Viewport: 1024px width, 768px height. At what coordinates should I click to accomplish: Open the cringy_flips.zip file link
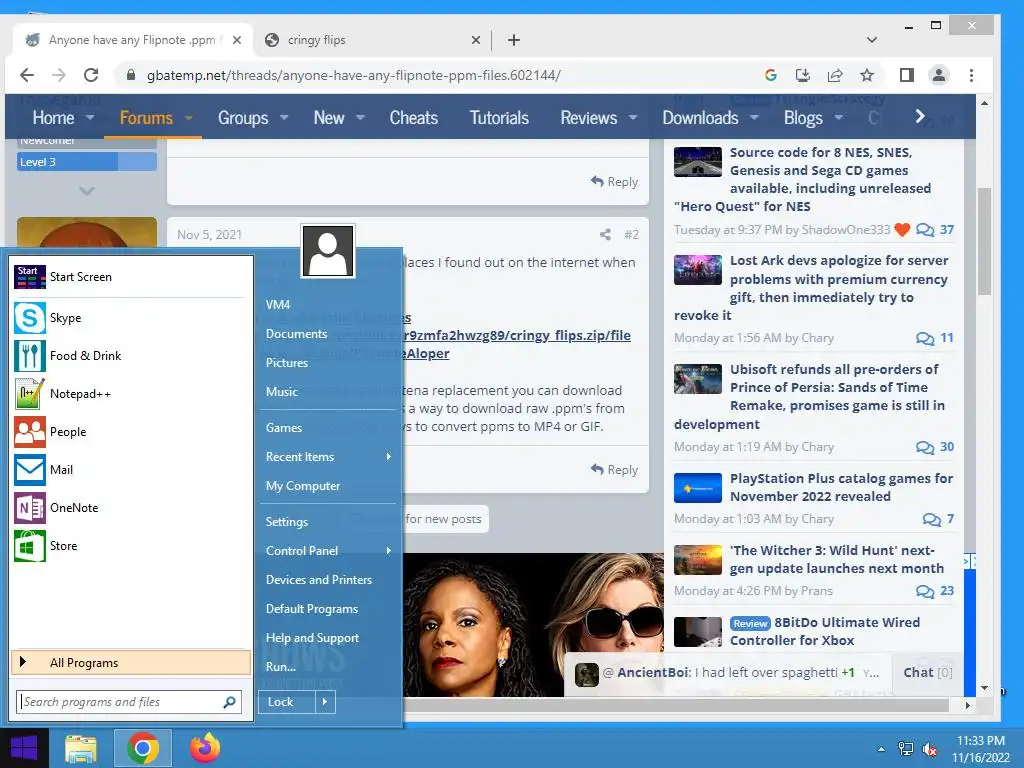(517, 336)
